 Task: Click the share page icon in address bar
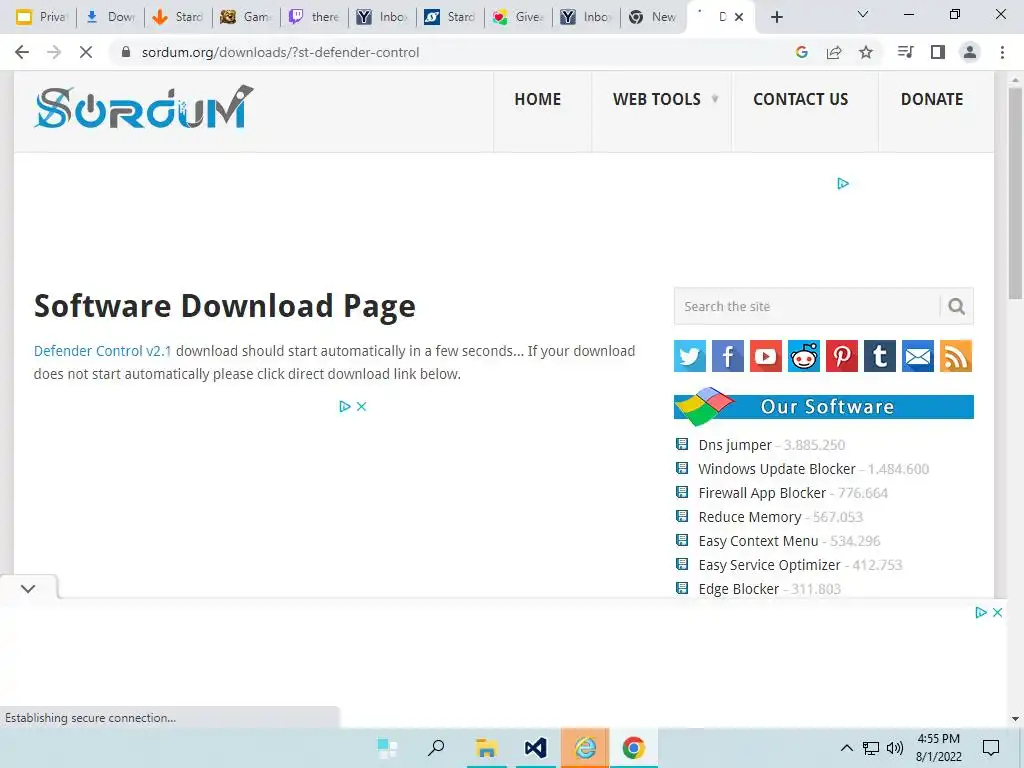[x=834, y=52]
